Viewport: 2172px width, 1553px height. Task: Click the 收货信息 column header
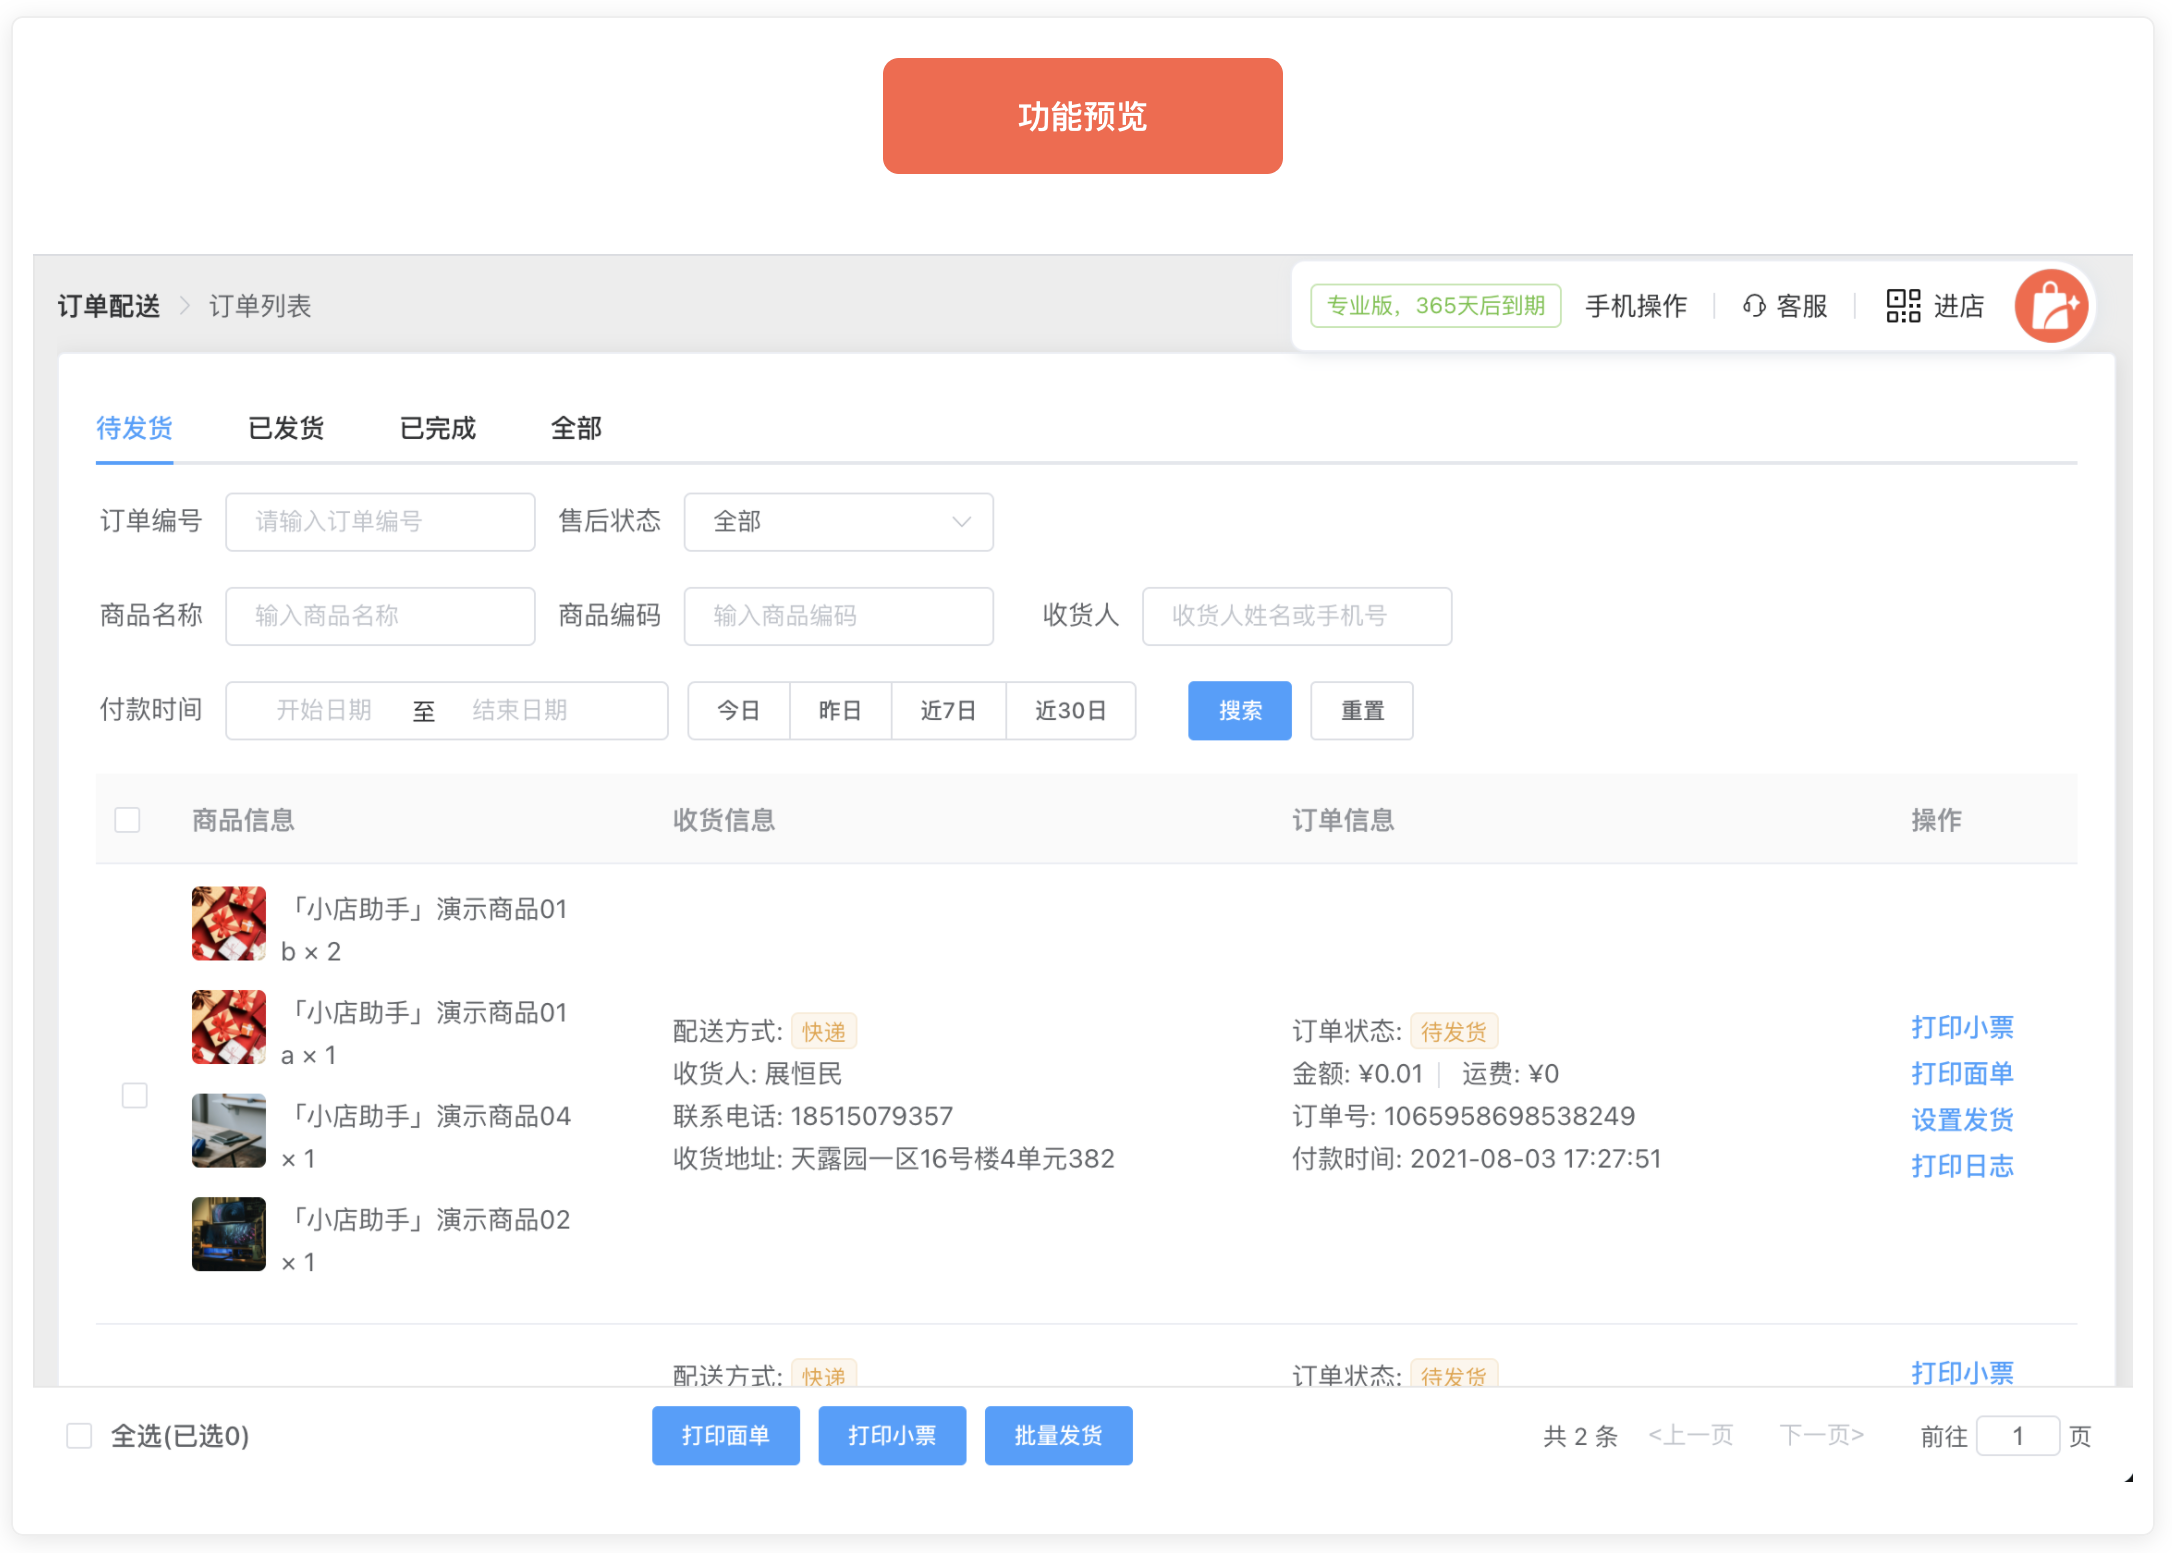pyautogui.click(x=724, y=821)
